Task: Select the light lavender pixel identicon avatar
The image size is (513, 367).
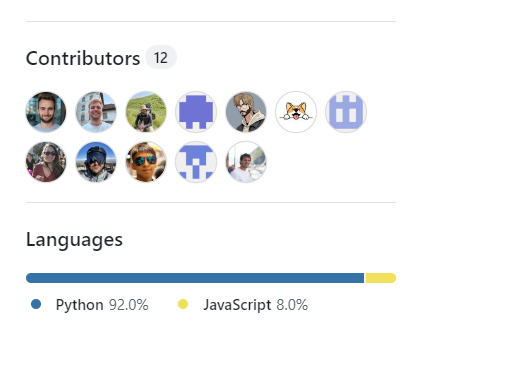Action: click(x=346, y=112)
